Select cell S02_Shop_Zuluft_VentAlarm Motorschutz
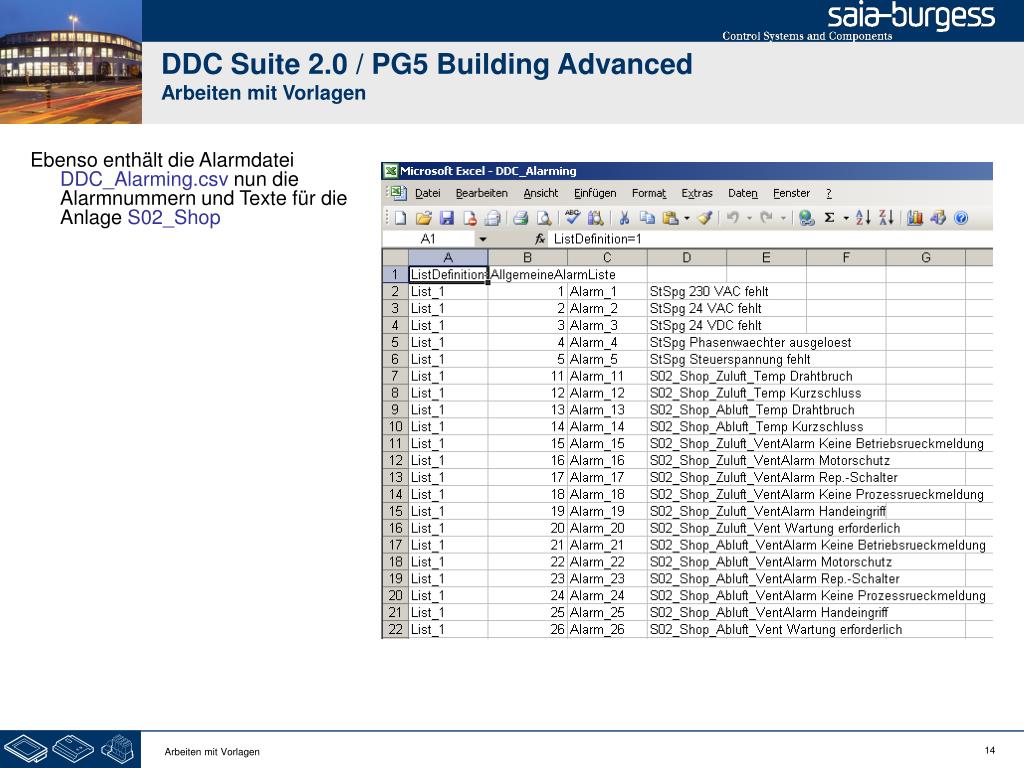Screen dimensions: 1024x768 687,460
